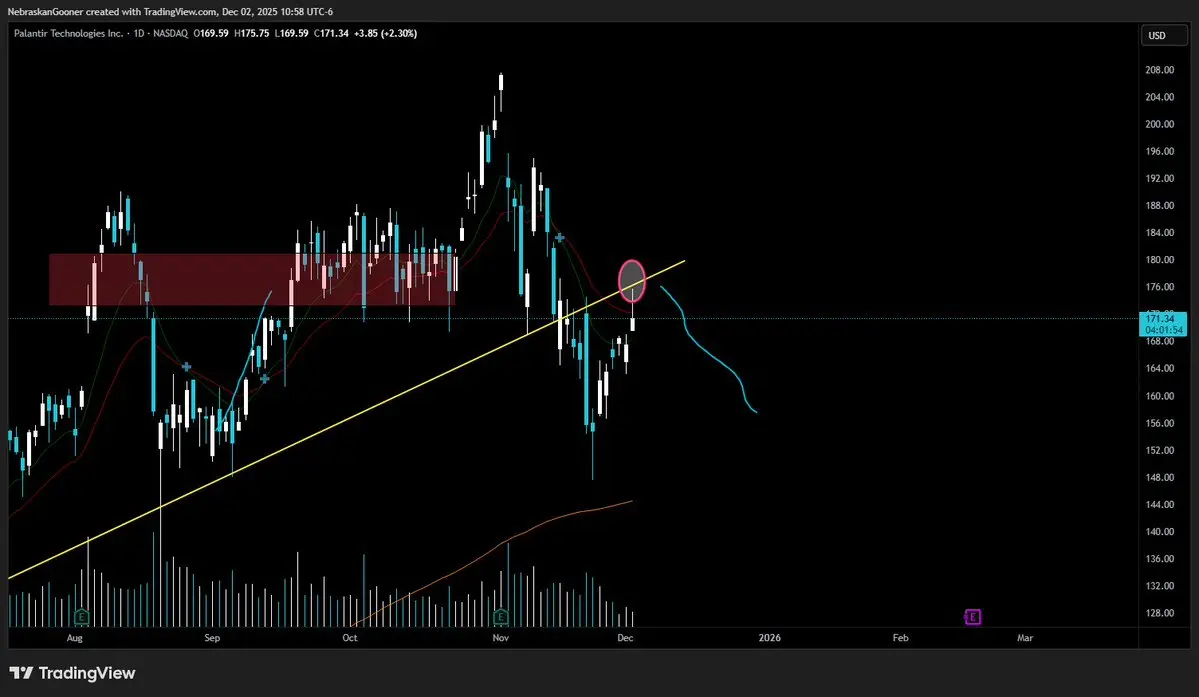Click the August earnings E marker

[82, 617]
